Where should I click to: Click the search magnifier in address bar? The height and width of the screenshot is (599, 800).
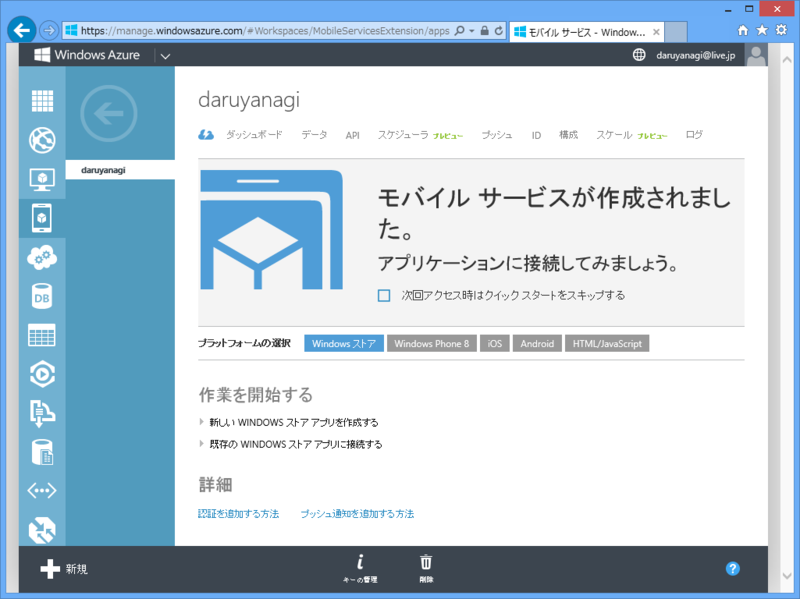[x=460, y=31]
